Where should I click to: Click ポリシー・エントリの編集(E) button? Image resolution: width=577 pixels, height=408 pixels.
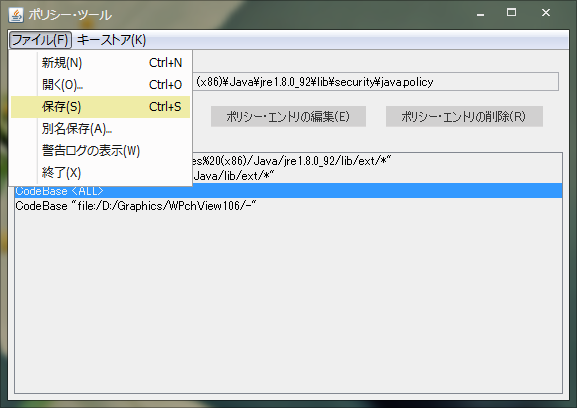pyautogui.click(x=288, y=117)
